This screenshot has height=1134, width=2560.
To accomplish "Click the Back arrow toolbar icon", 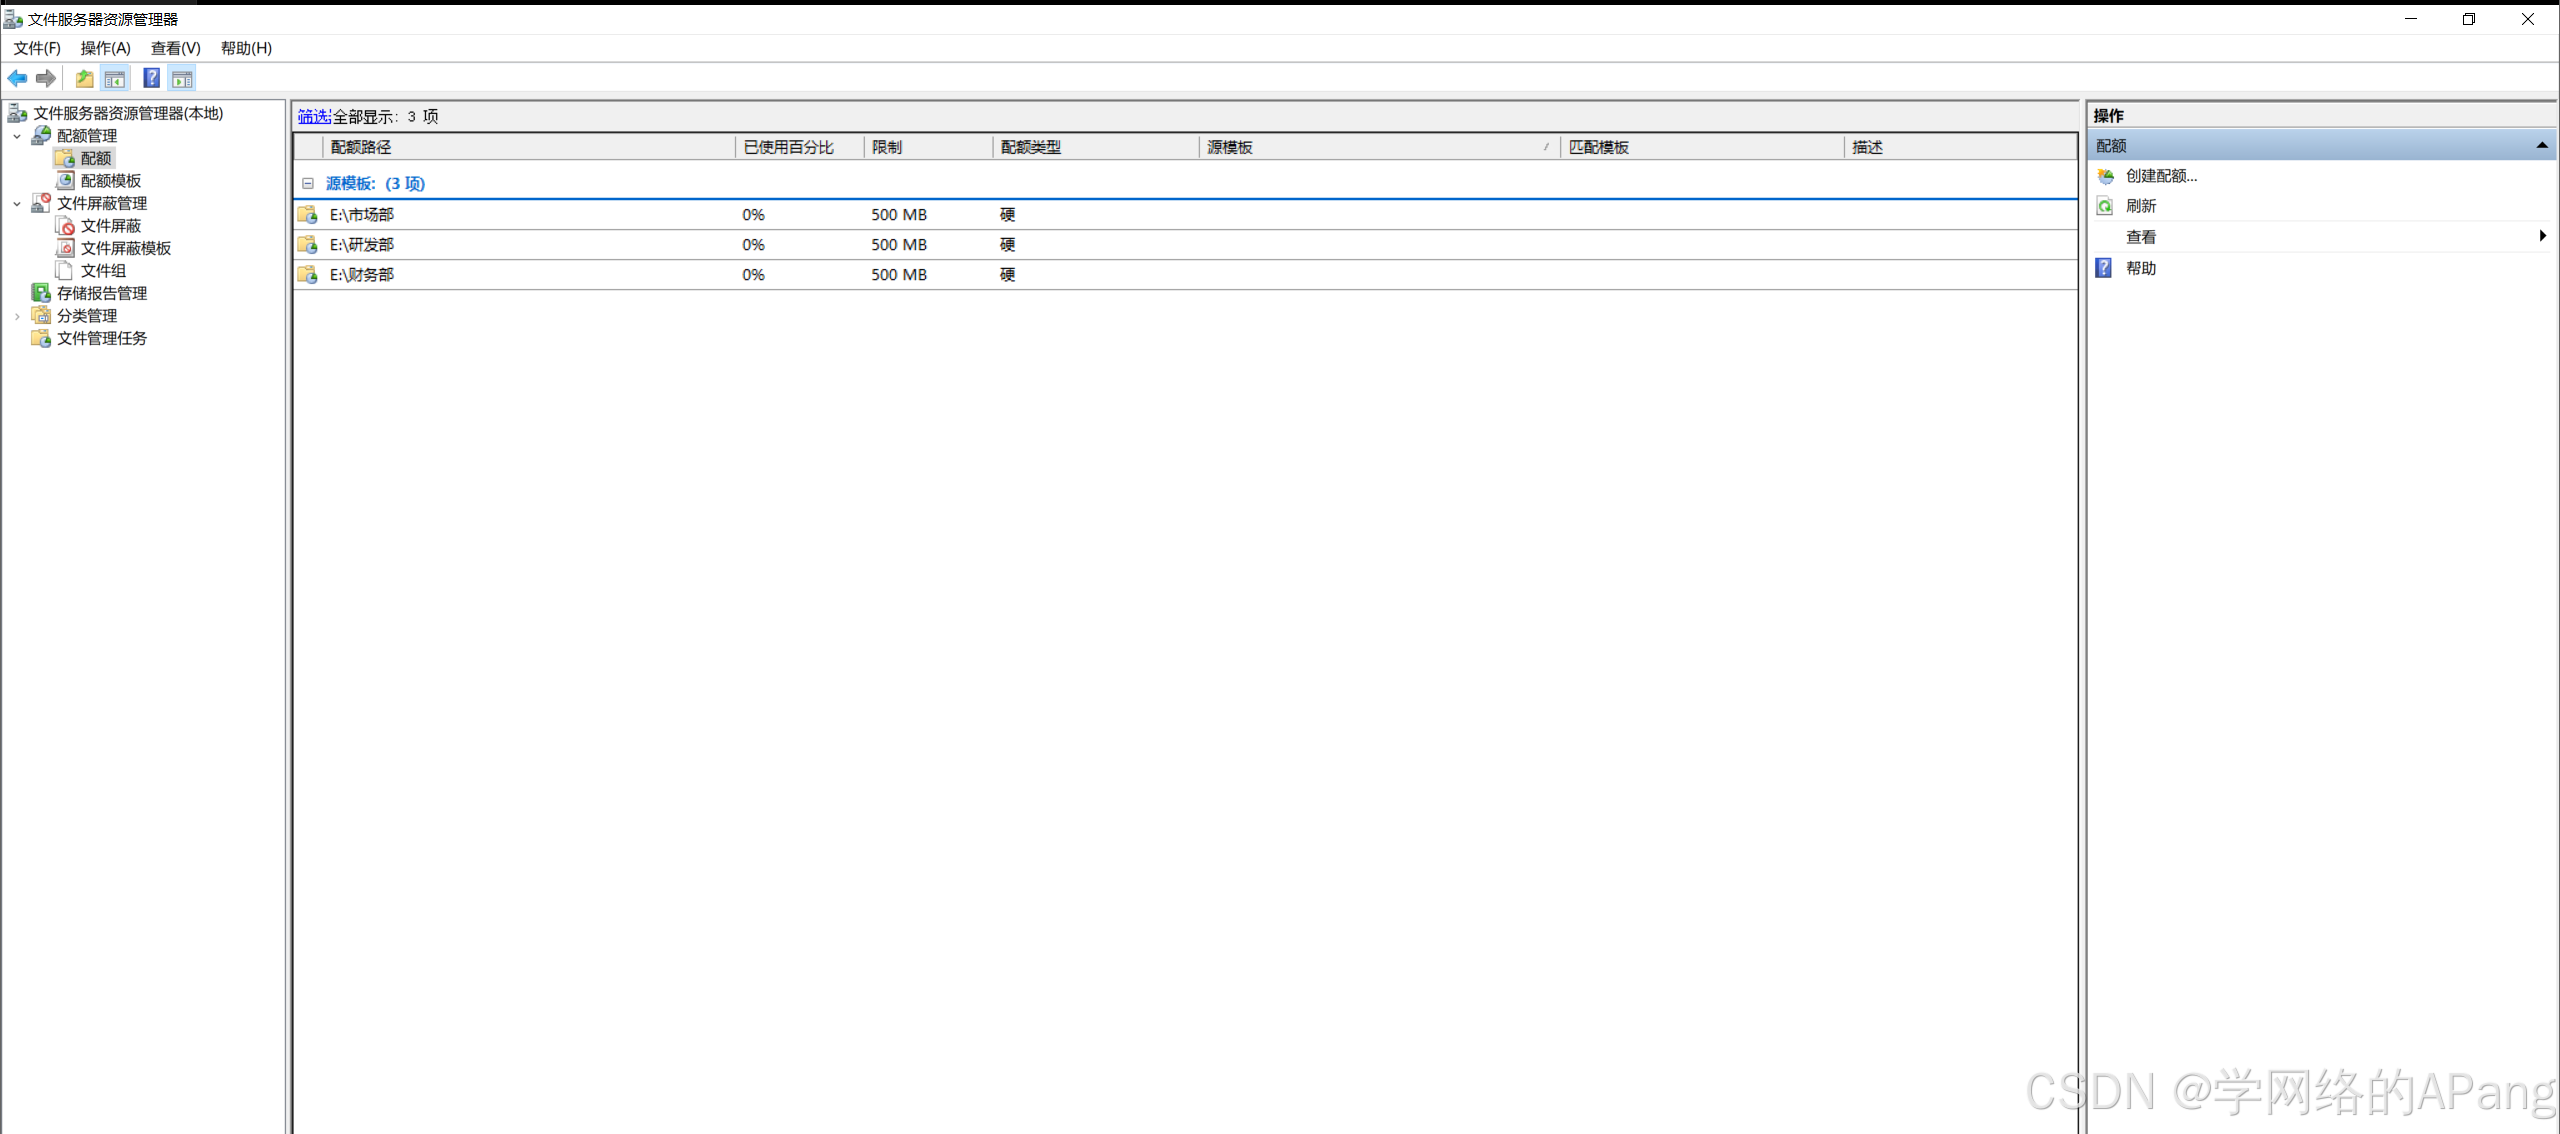I will point(17,78).
